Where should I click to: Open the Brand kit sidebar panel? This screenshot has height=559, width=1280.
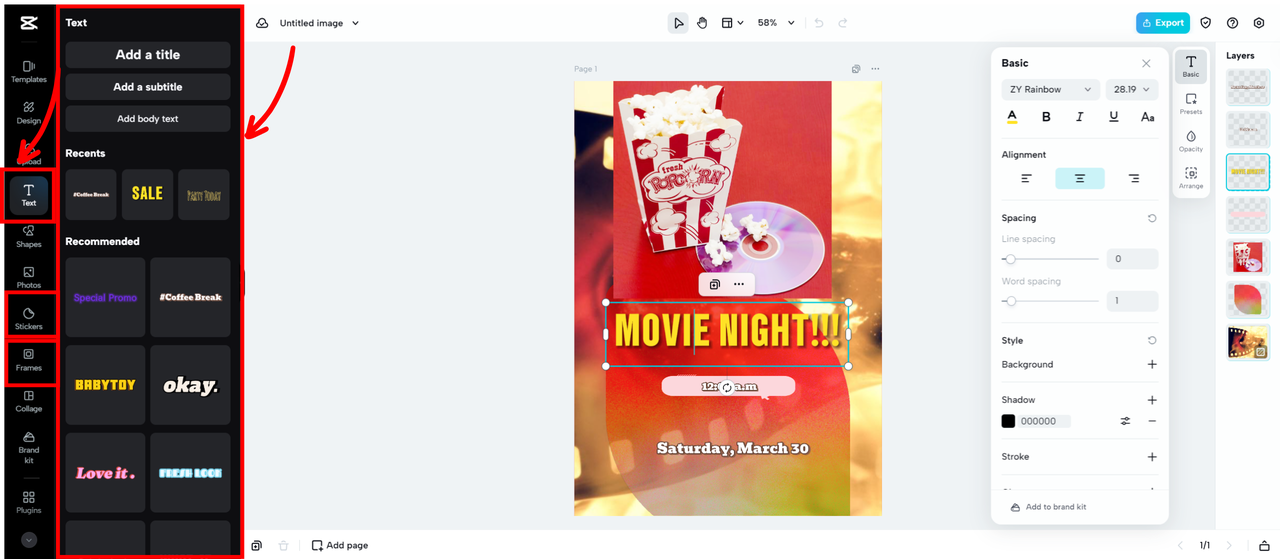click(28, 446)
